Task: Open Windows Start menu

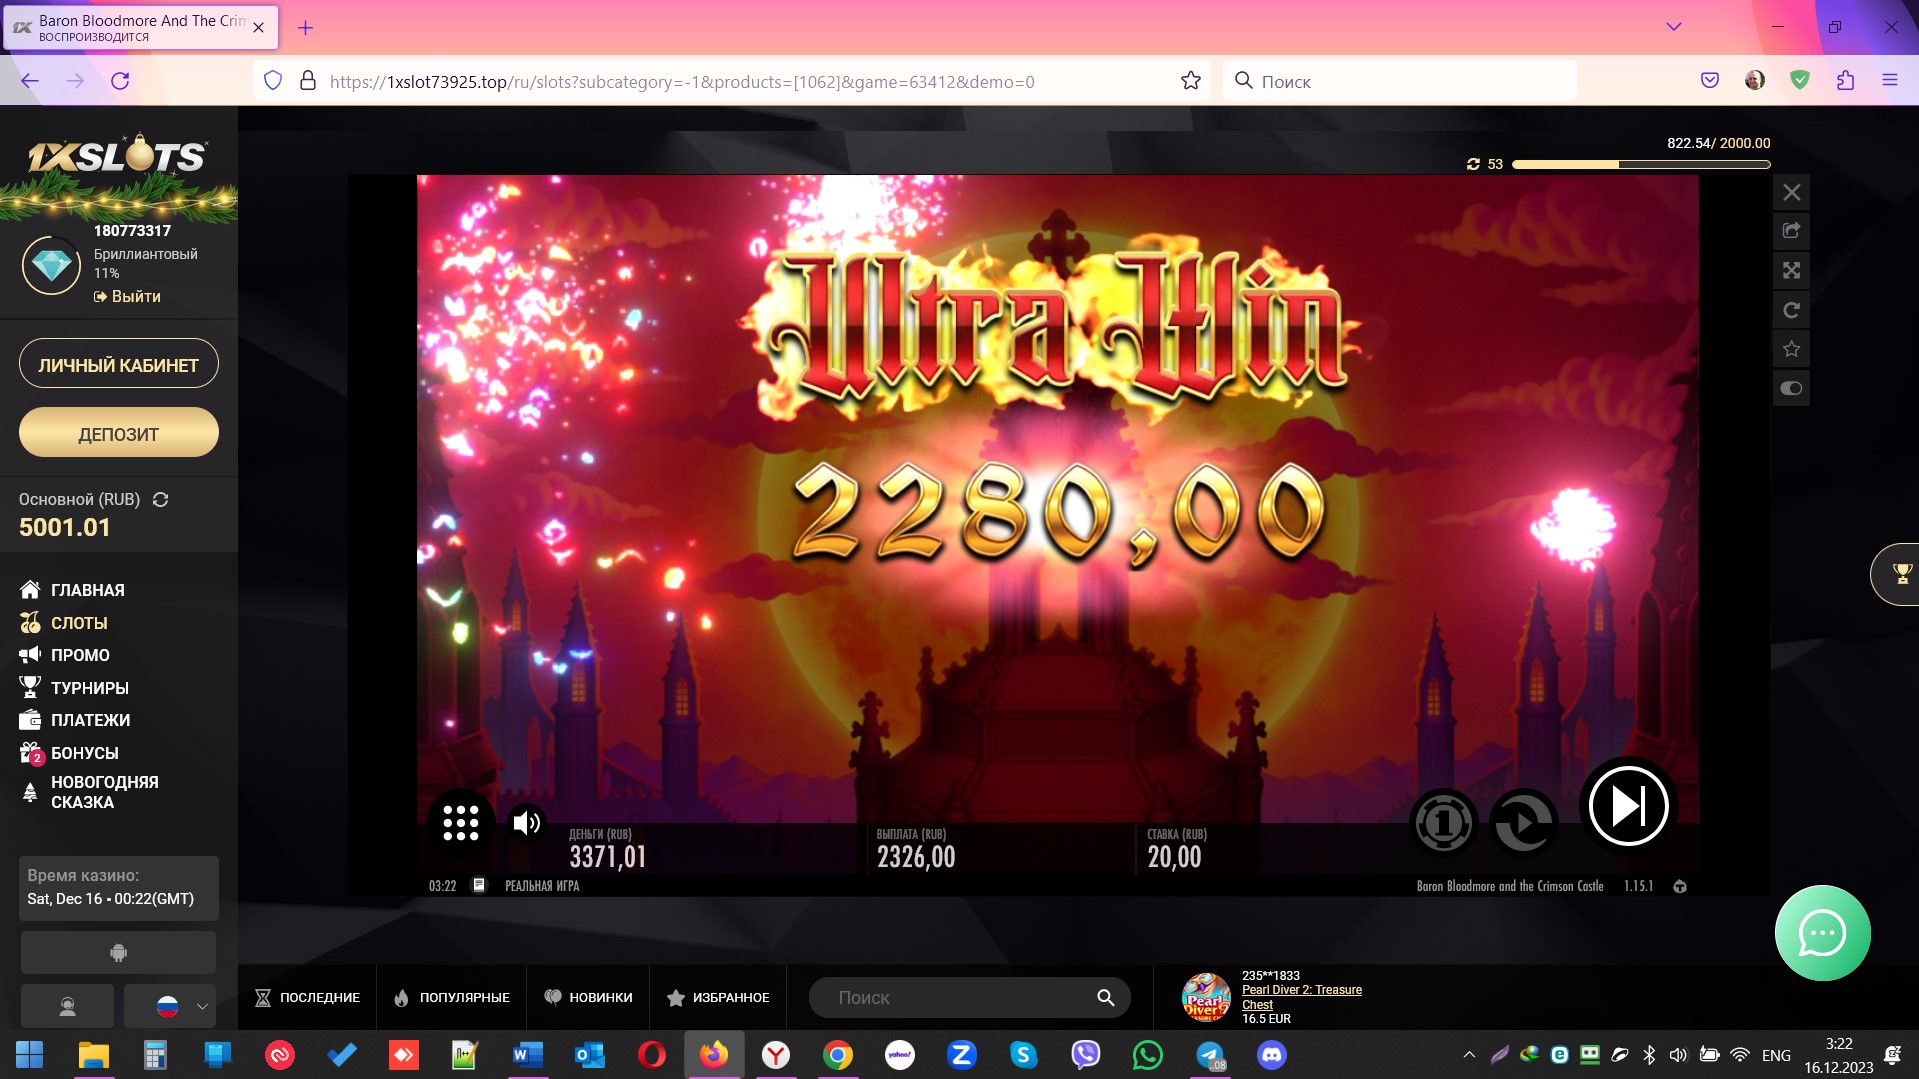Action: 30,1055
